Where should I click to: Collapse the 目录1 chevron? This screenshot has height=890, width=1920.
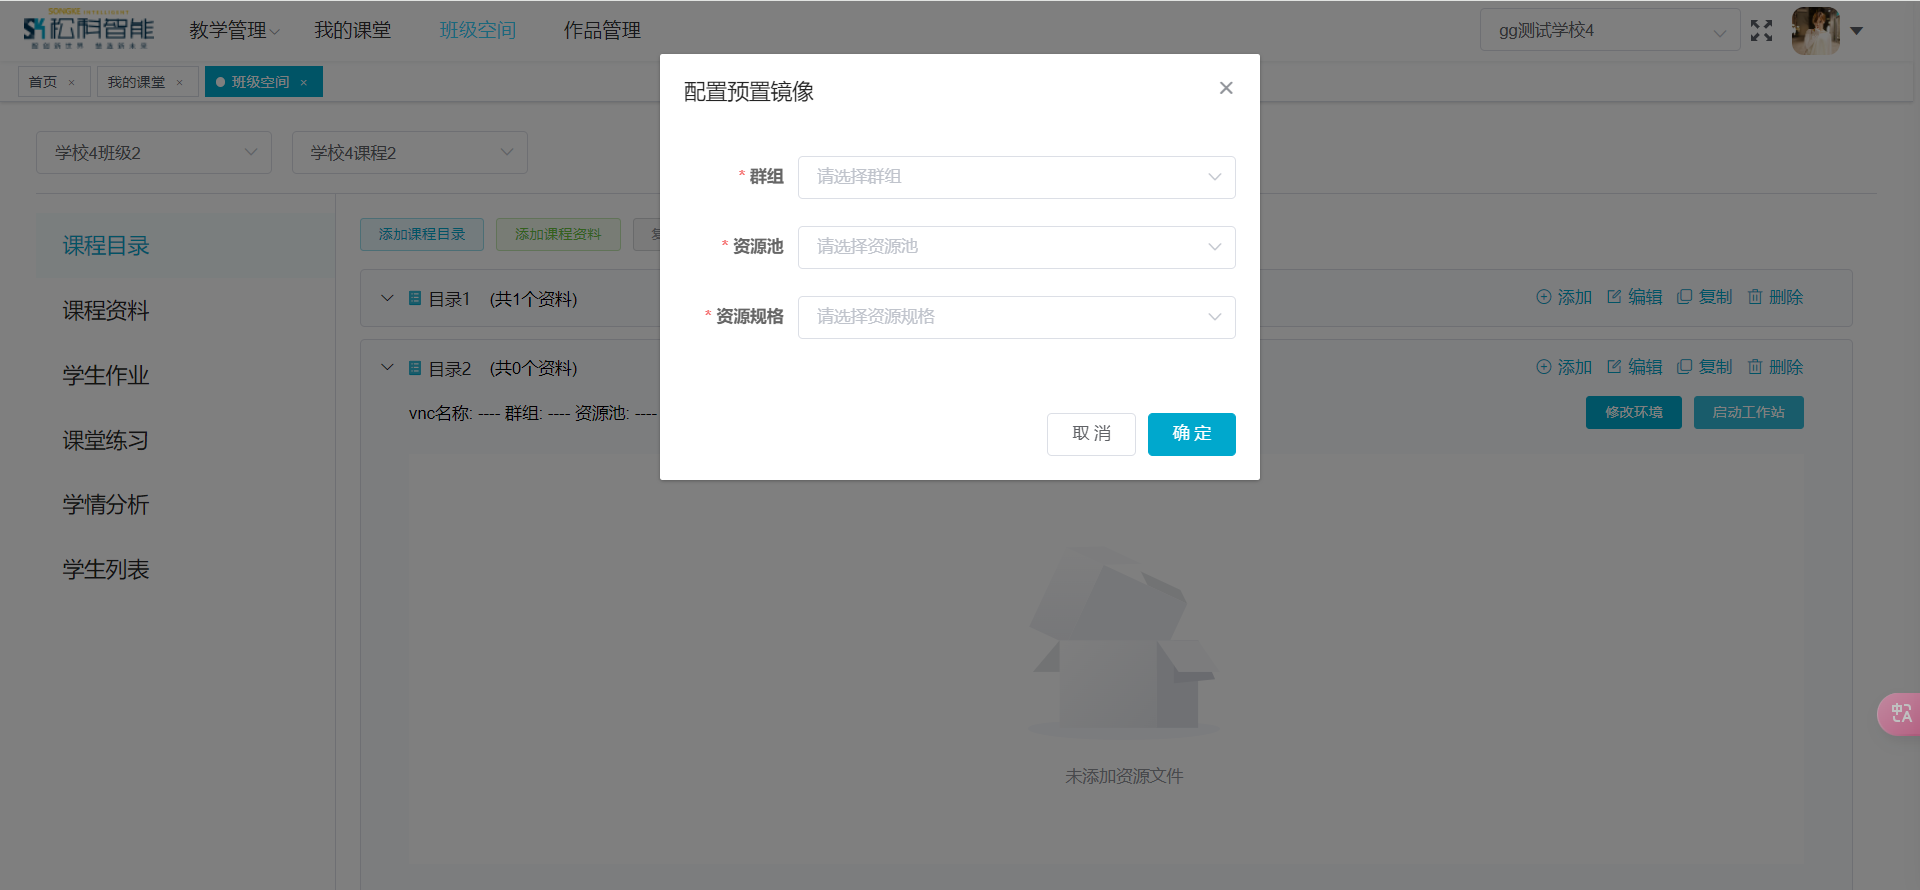388,298
